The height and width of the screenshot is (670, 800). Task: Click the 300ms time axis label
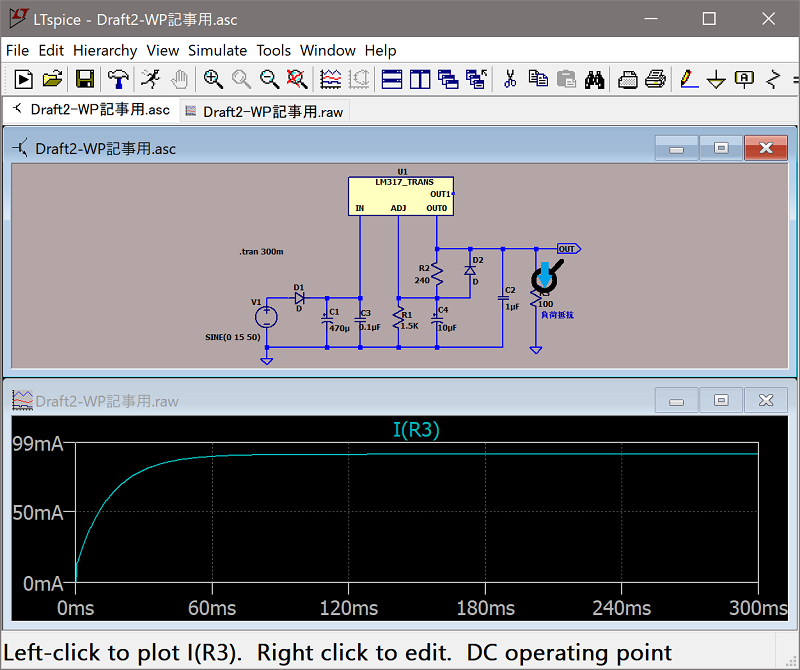click(x=758, y=608)
